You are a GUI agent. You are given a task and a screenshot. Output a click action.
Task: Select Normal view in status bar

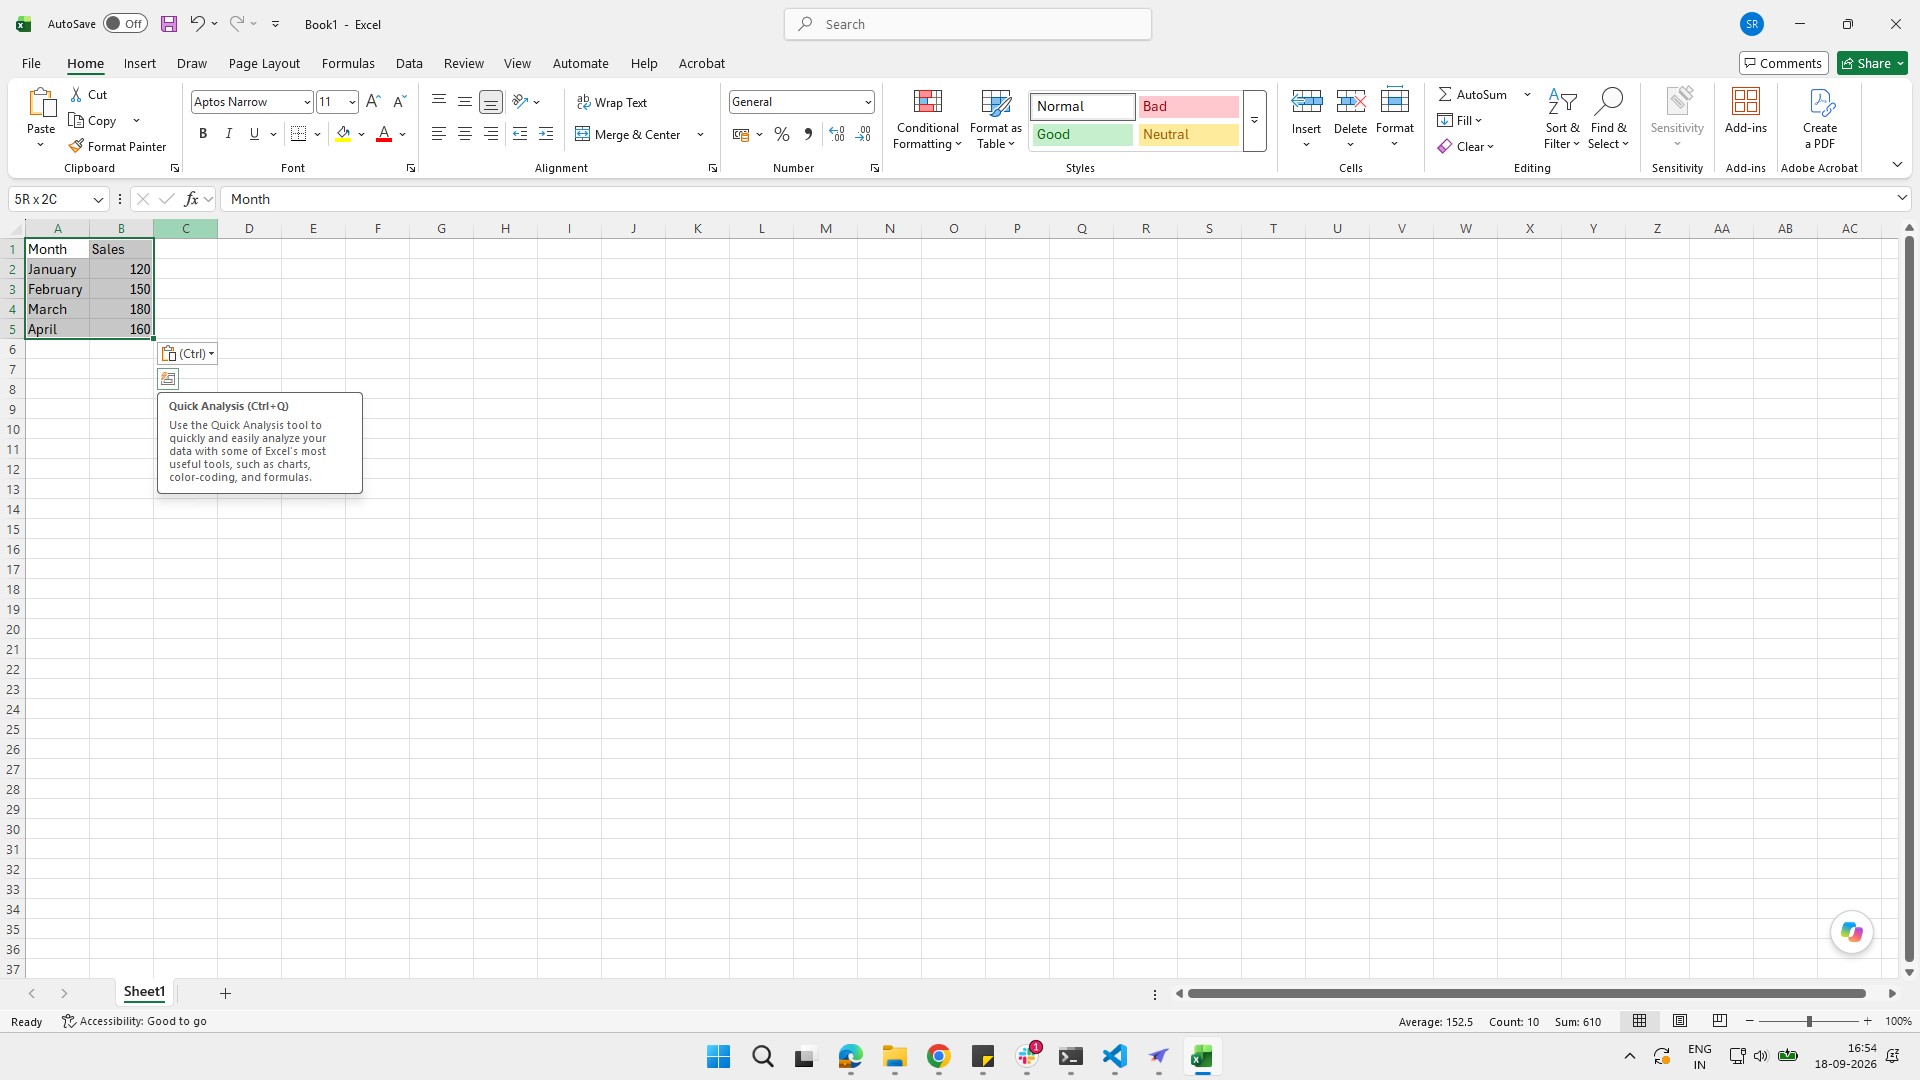click(x=1640, y=1021)
